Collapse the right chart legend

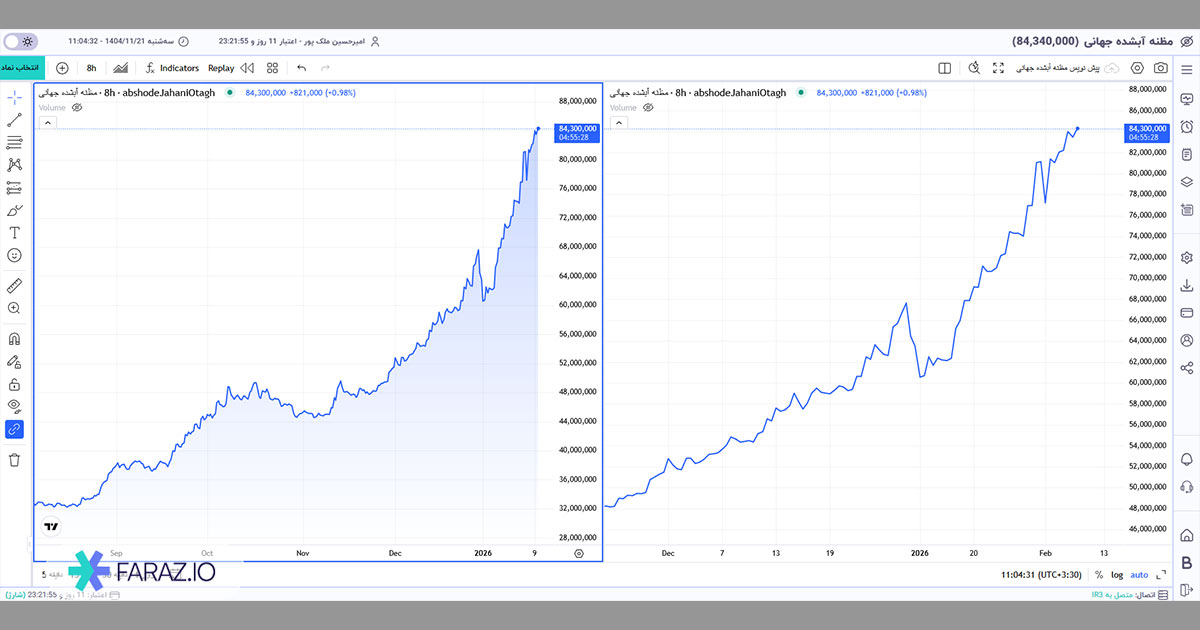(617, 122)
